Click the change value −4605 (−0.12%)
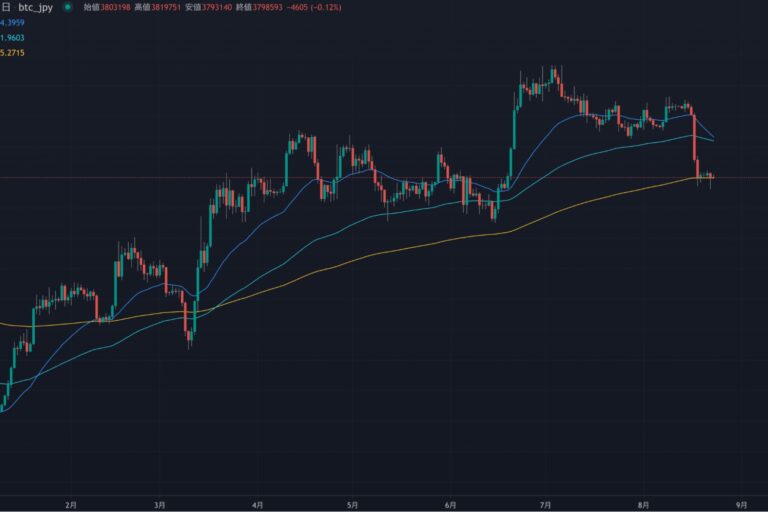Image resolution: width=768 pixels, height=512 pixels. tap(313, 7)
